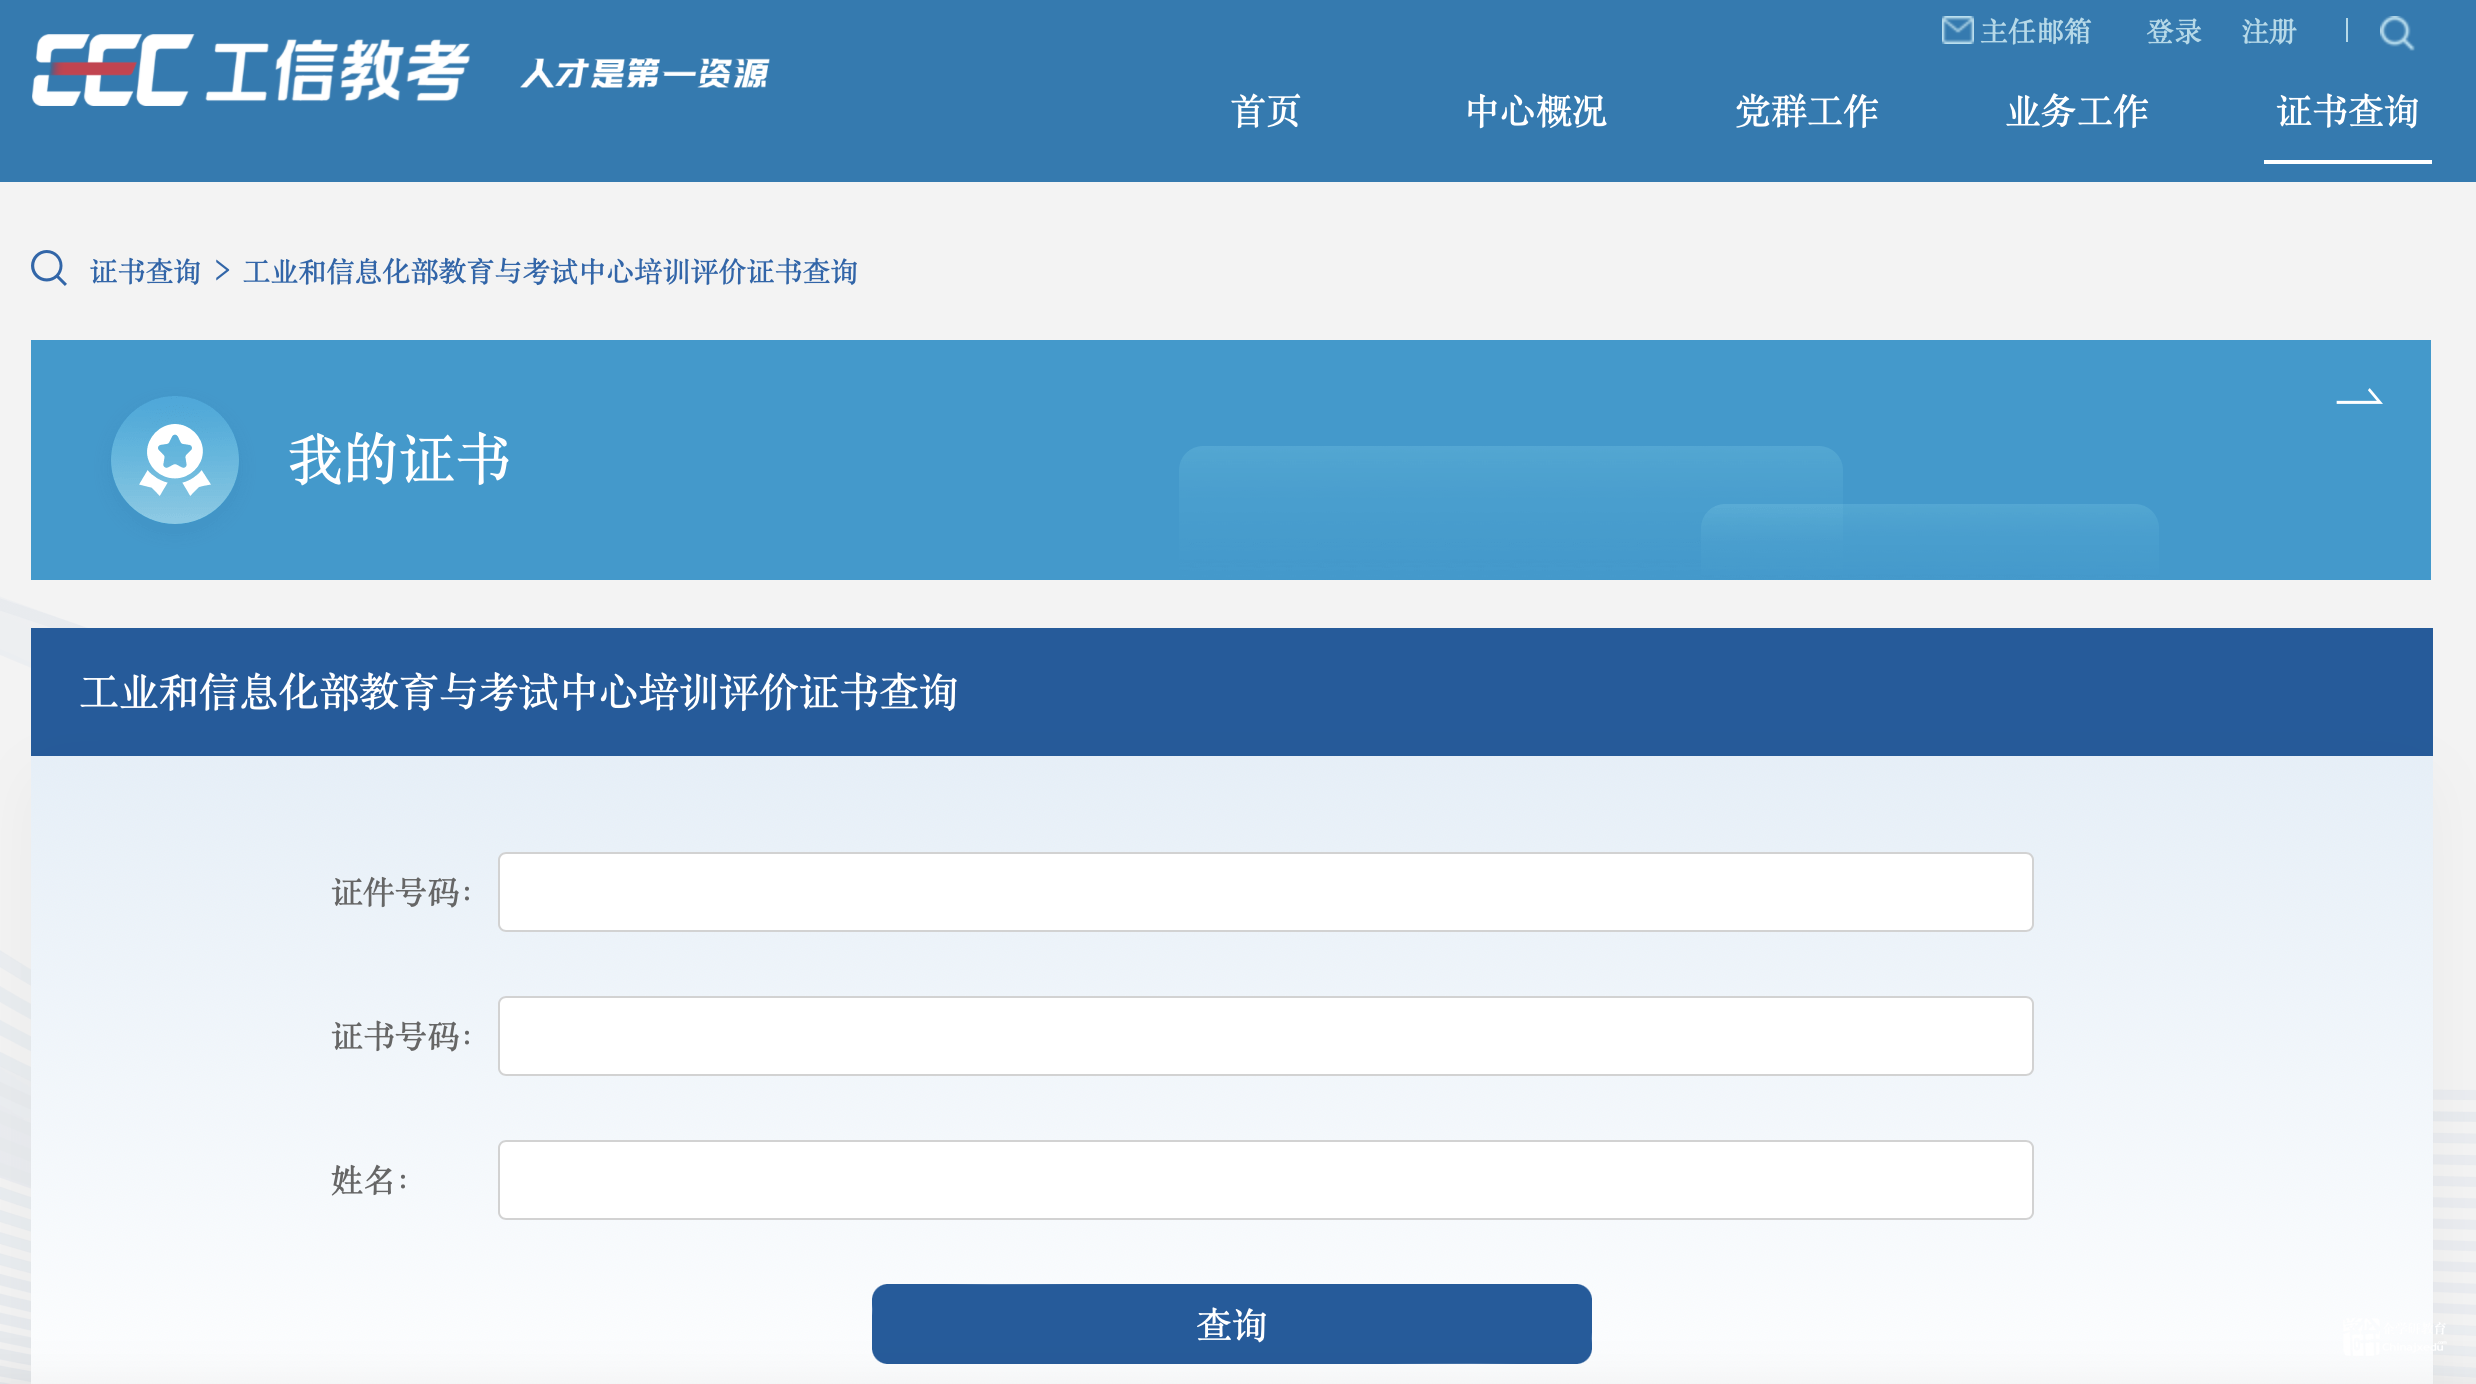Image resolution: width=2476 pixels, height=1384 pixels.
Task: Focus the 证书号码 input field
Action: pyautogui.click(x=1265, y=1036)
